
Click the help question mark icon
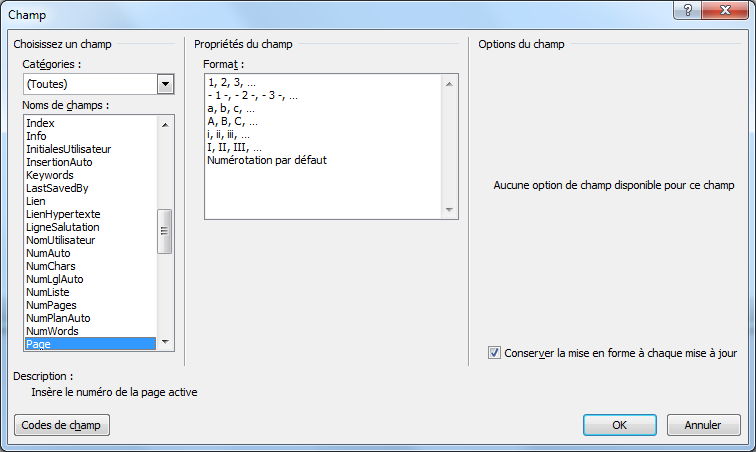688,10
